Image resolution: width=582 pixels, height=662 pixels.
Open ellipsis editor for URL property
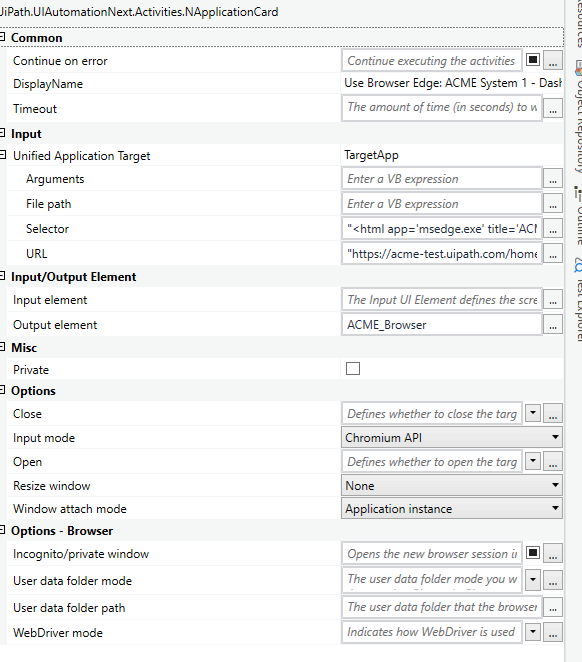pos(553,254)
